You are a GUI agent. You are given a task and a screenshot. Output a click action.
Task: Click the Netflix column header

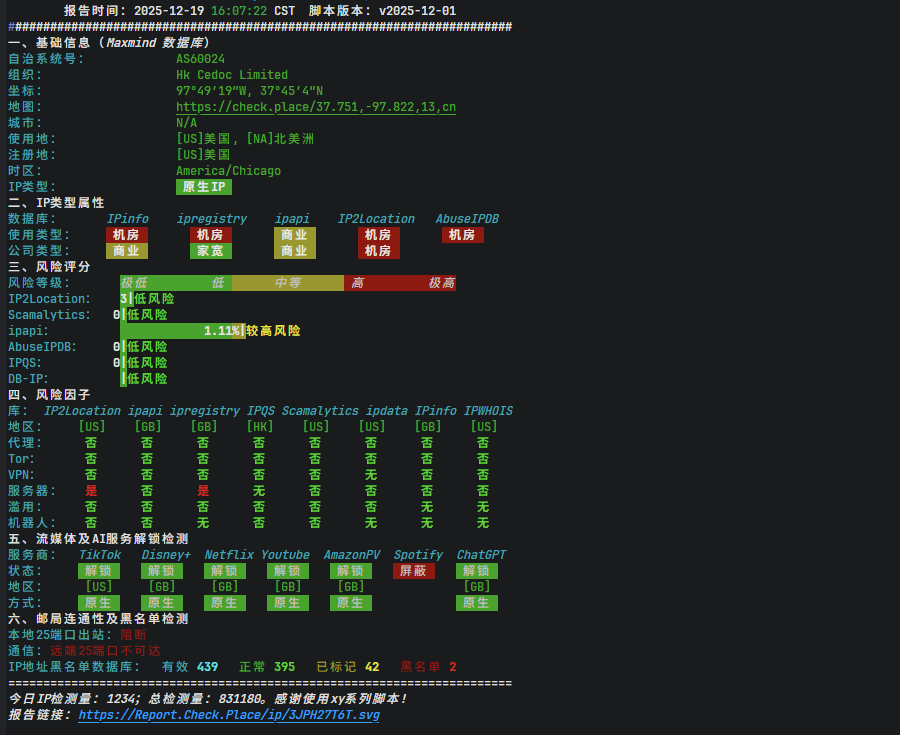pyautogui.click(x=229, y=555)
